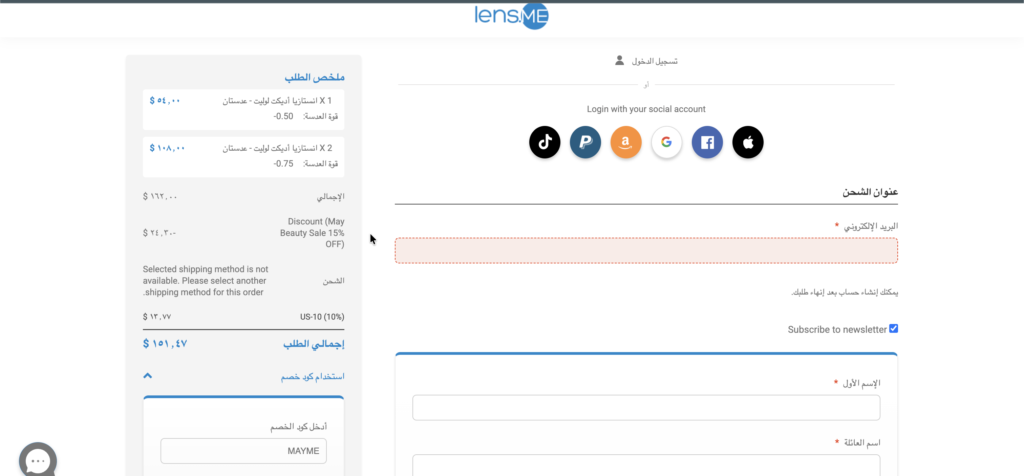Click the Discount (May Beauty Sale 15% OFF) text
Screen dimensions: 1024x476
tap(312, 233)
